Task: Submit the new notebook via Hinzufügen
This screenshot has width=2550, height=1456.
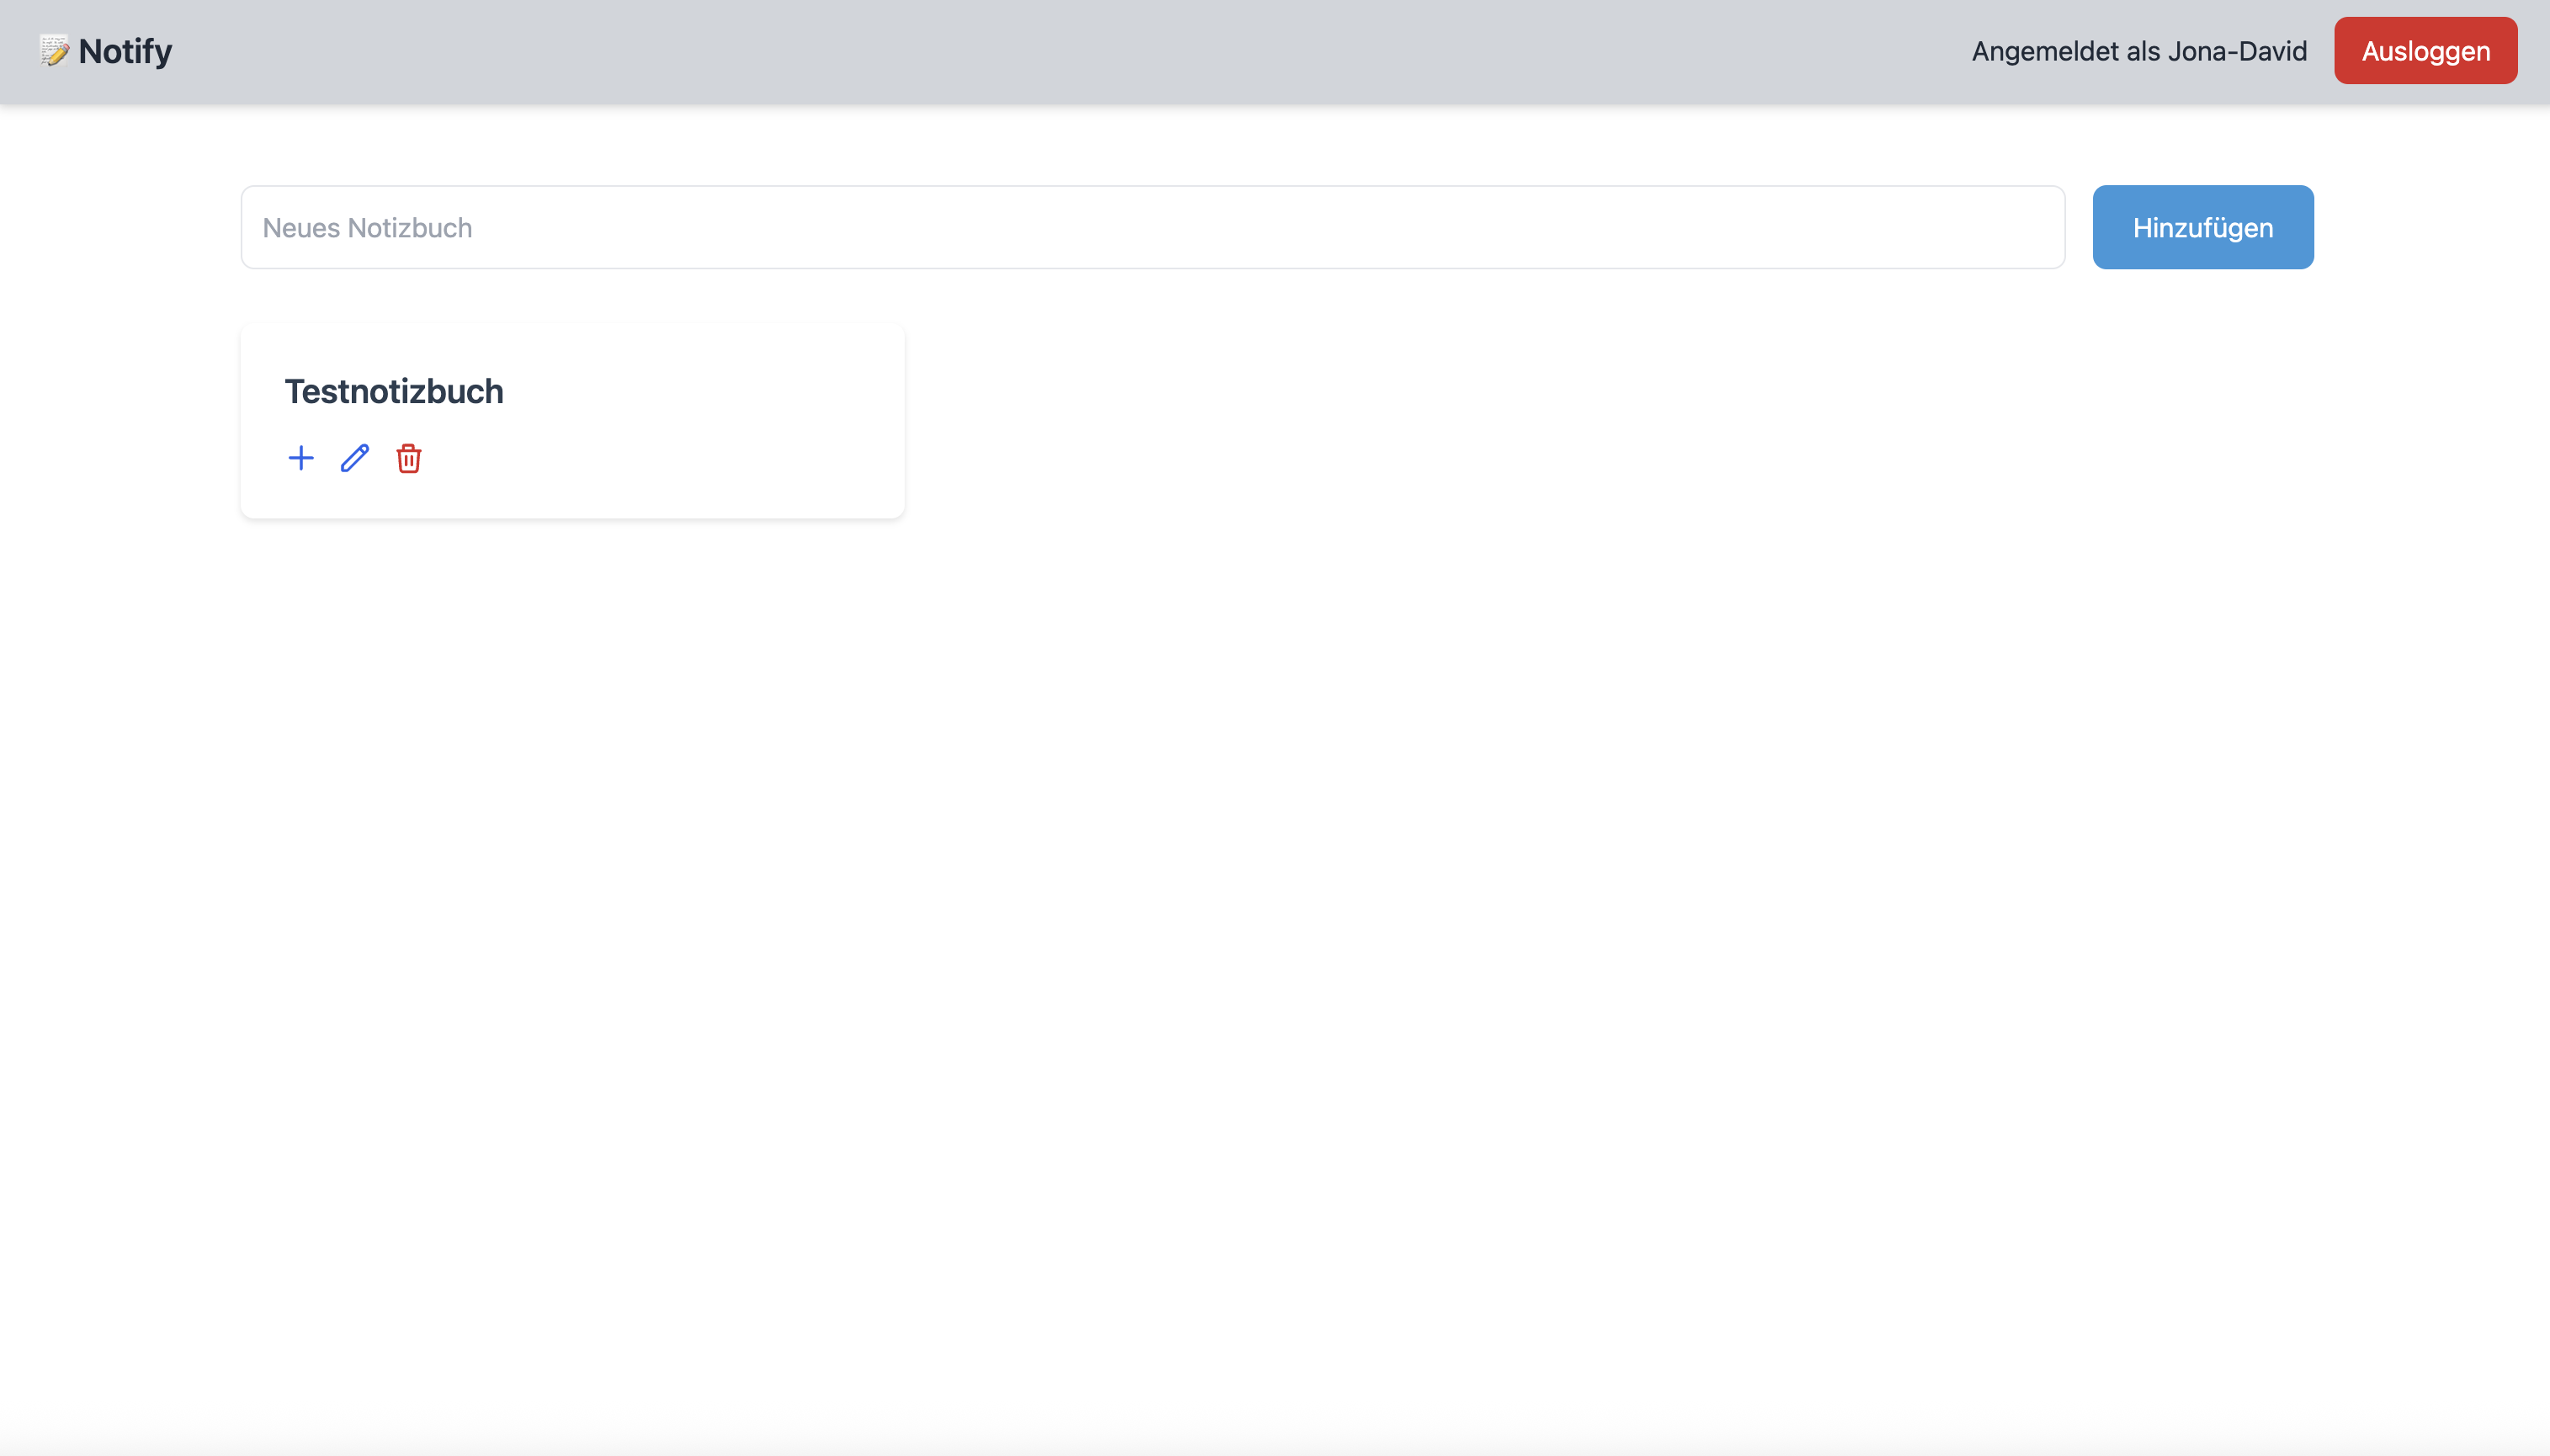Action: (x=2202, y=227)
